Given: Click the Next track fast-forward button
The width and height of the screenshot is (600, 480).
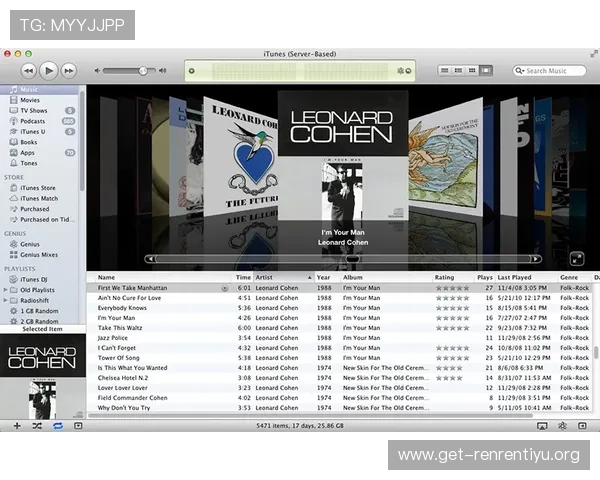Looking at the screenshot, I should 69,71.
